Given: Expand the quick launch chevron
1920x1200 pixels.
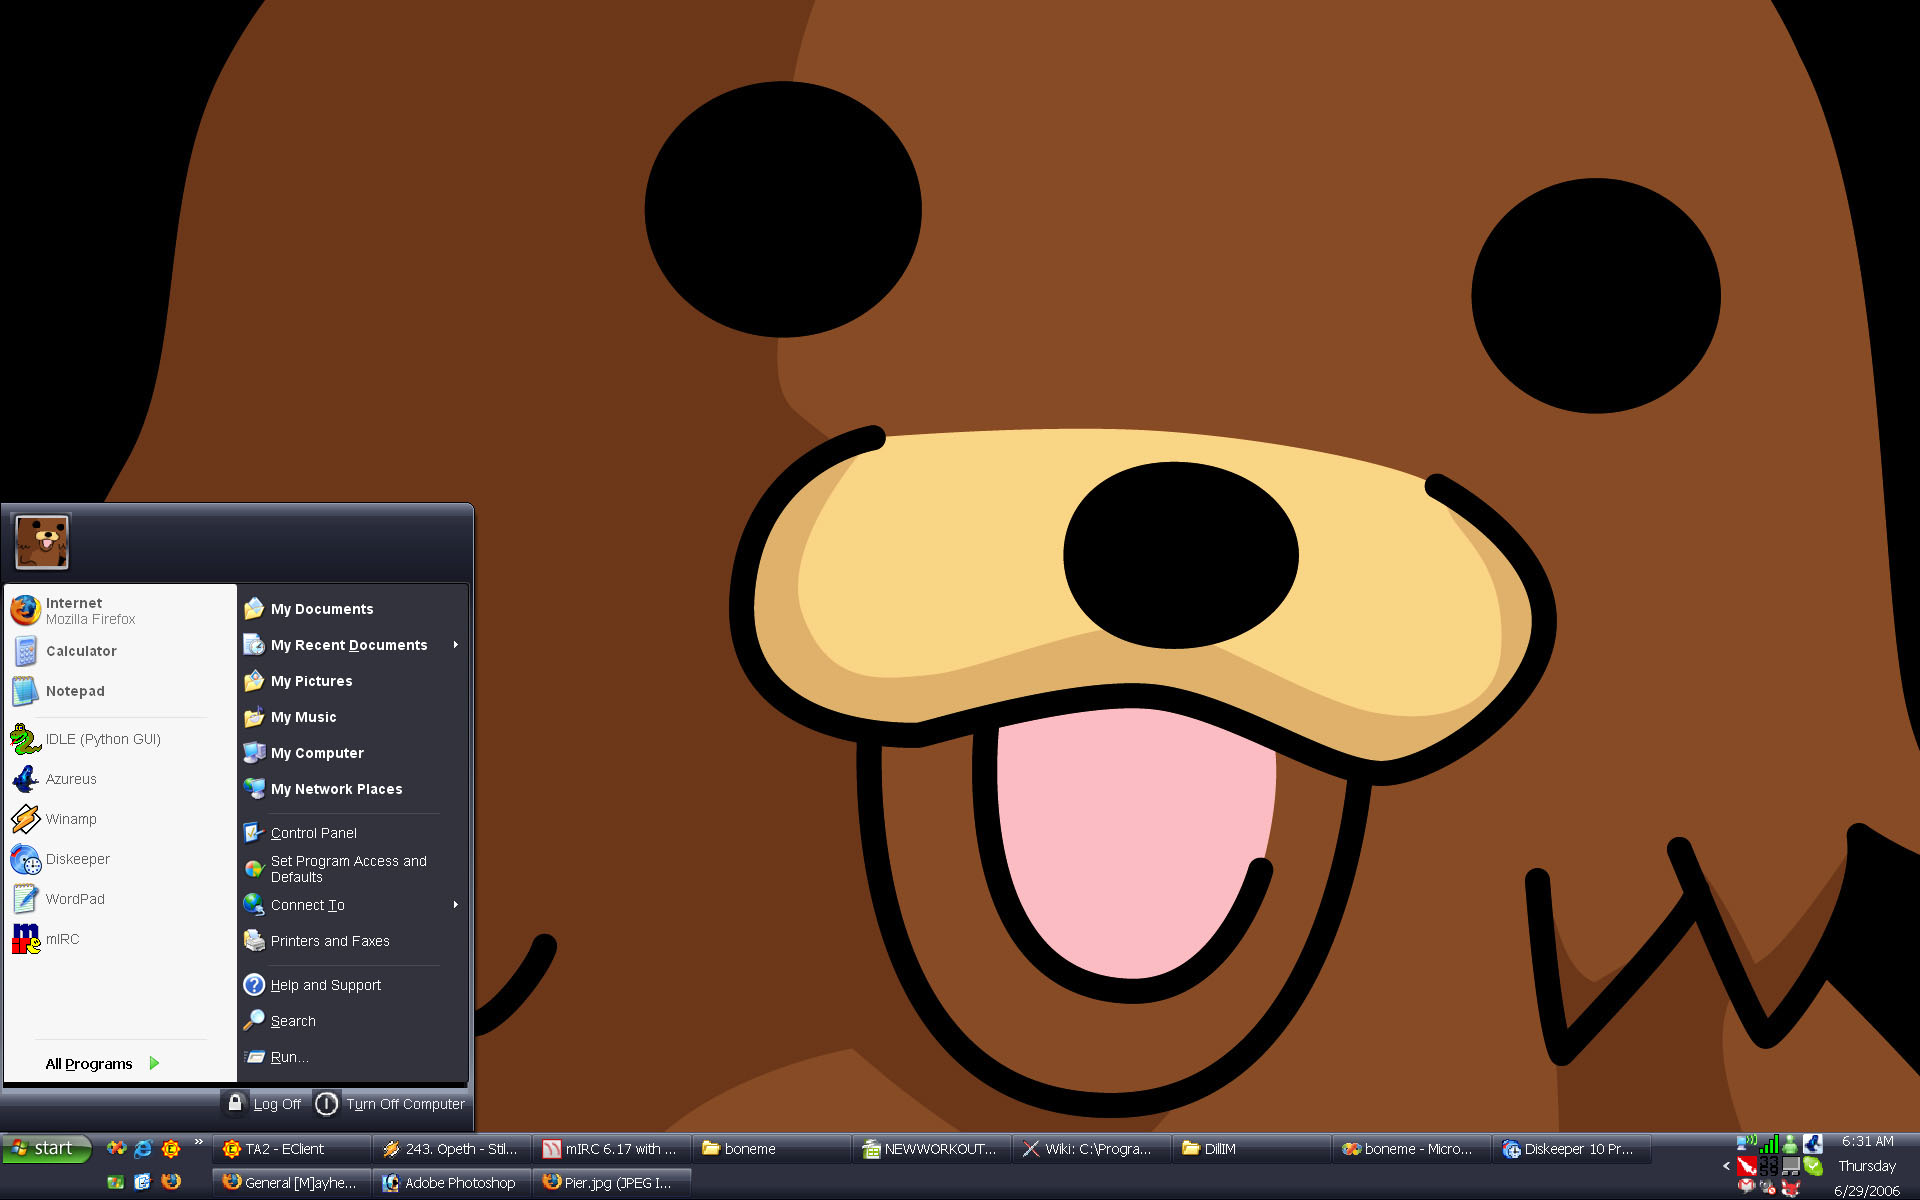Looking at the screenshot, I should click(198, 1142).
